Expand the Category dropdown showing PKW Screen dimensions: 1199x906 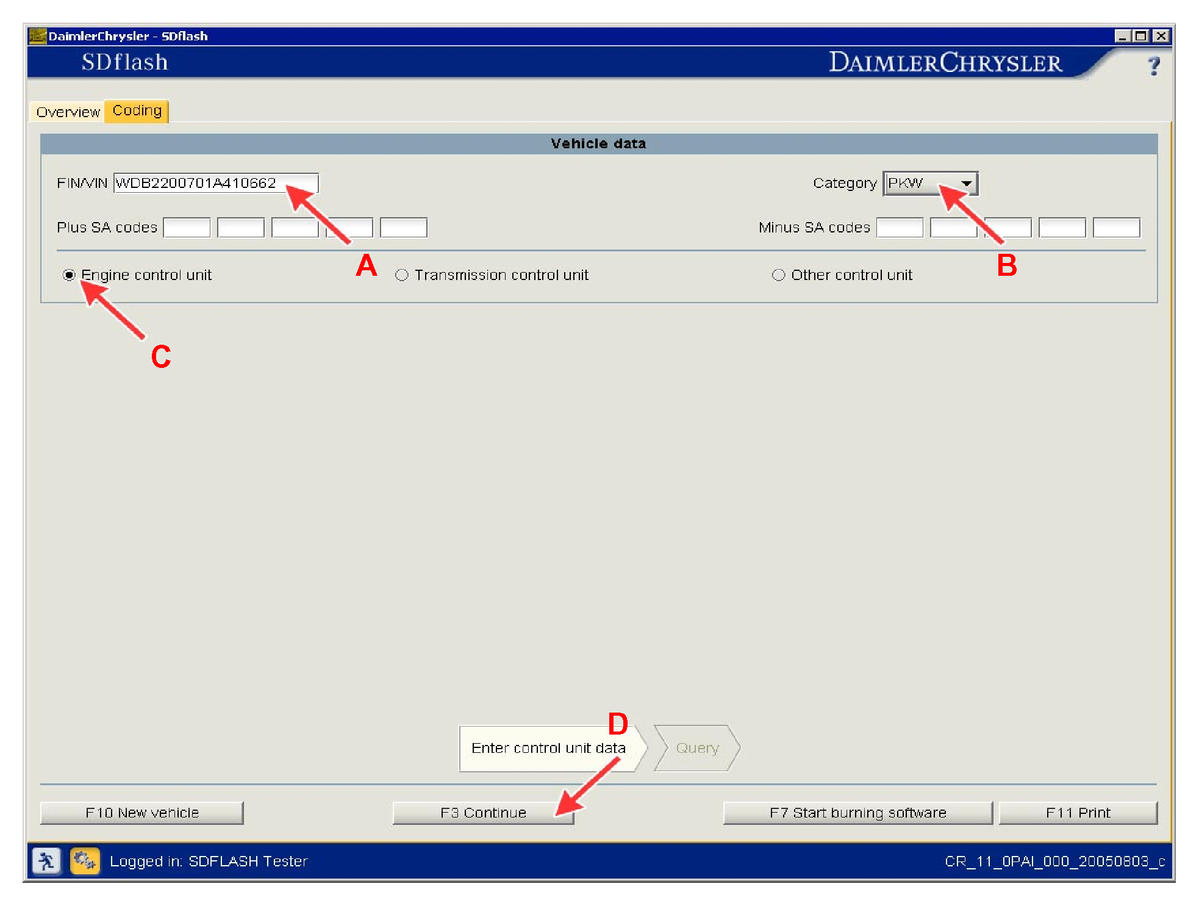[966, 184]
